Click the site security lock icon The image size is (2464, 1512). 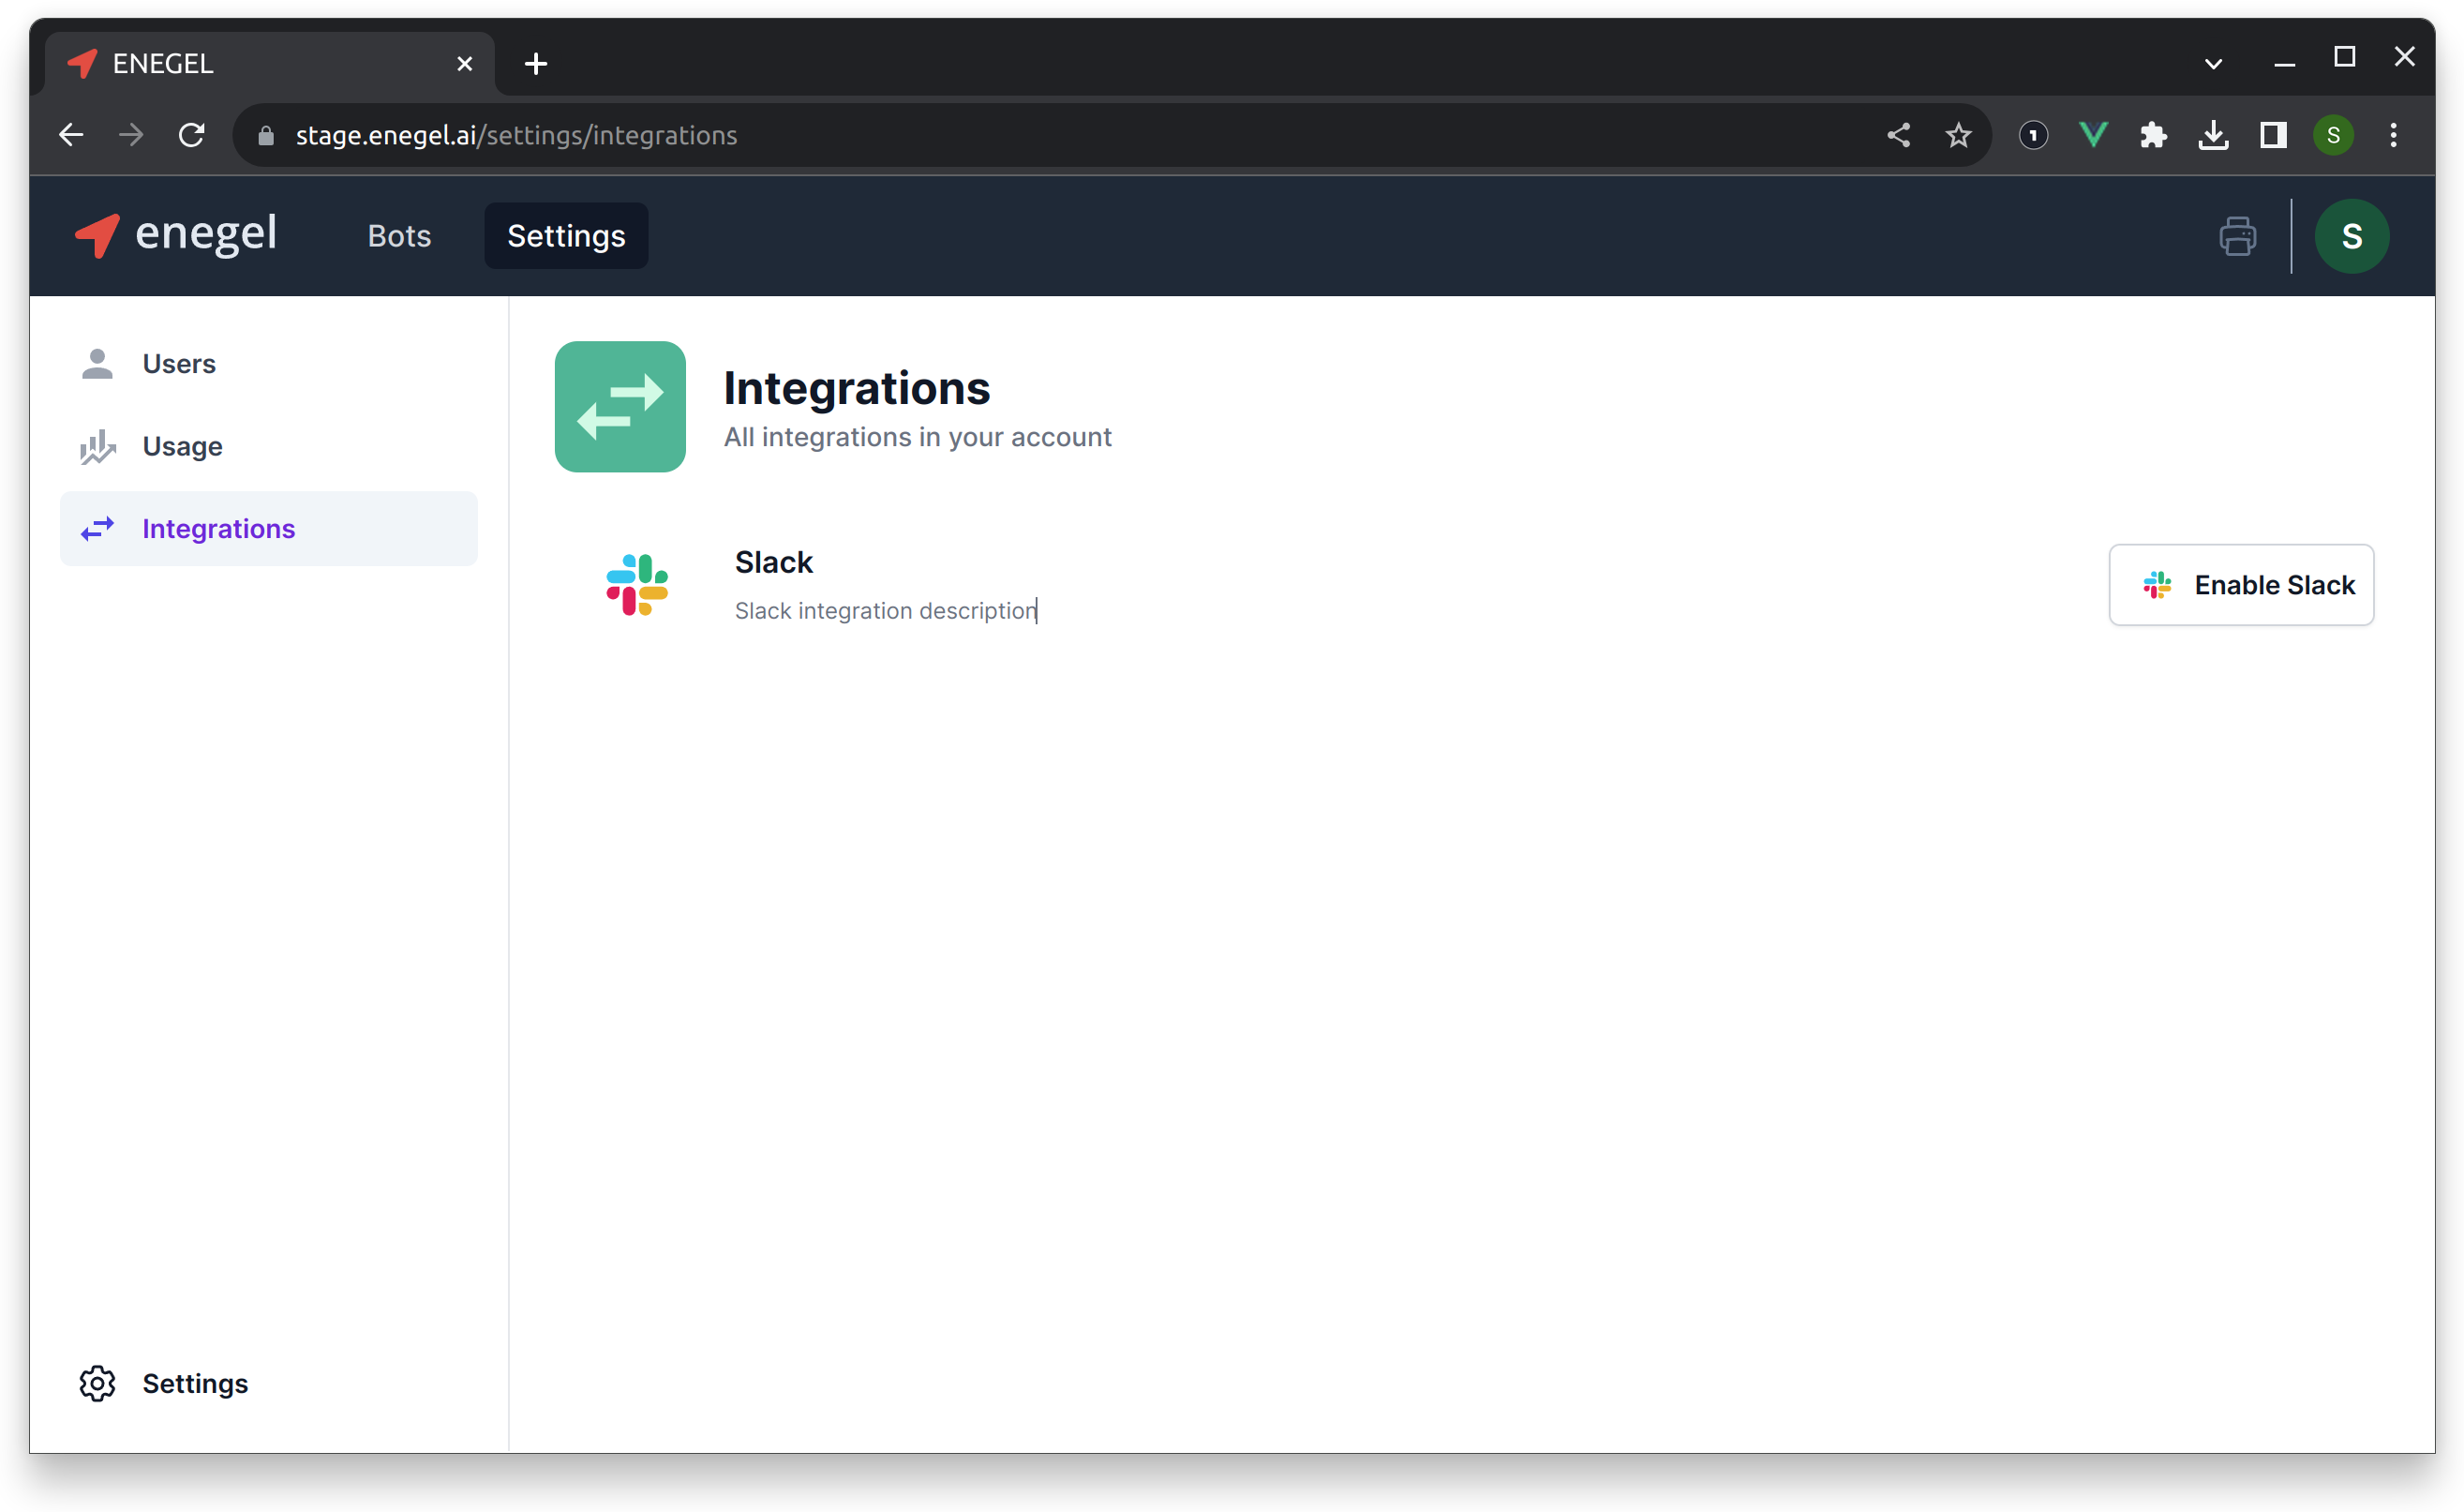(x=265, y=135)
